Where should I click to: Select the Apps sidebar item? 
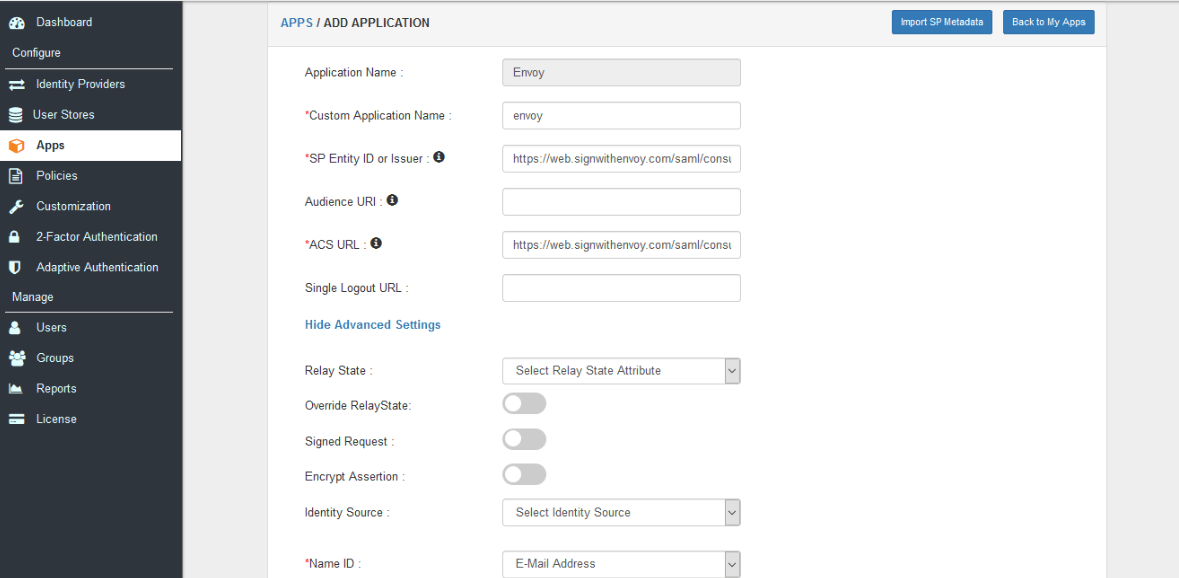(x=90, y=146)
